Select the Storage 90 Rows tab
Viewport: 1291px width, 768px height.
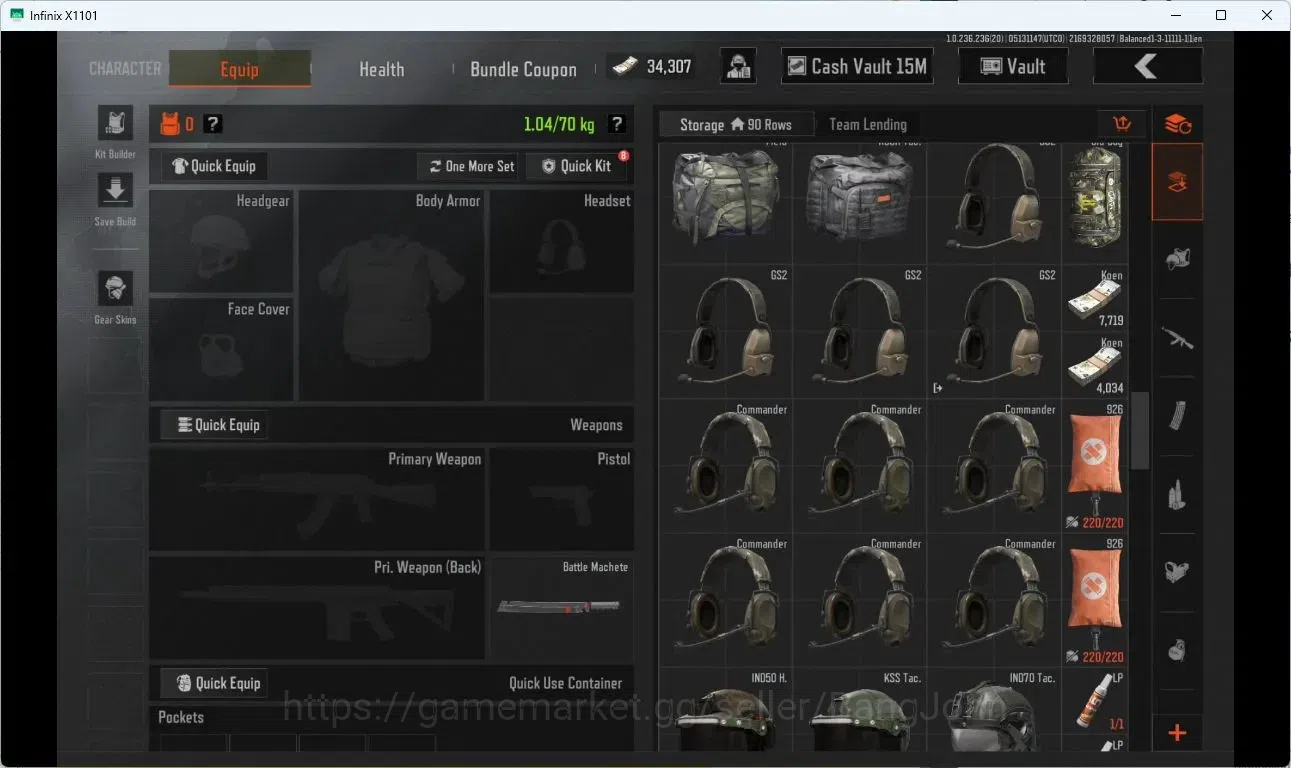(x=736, y=124)
